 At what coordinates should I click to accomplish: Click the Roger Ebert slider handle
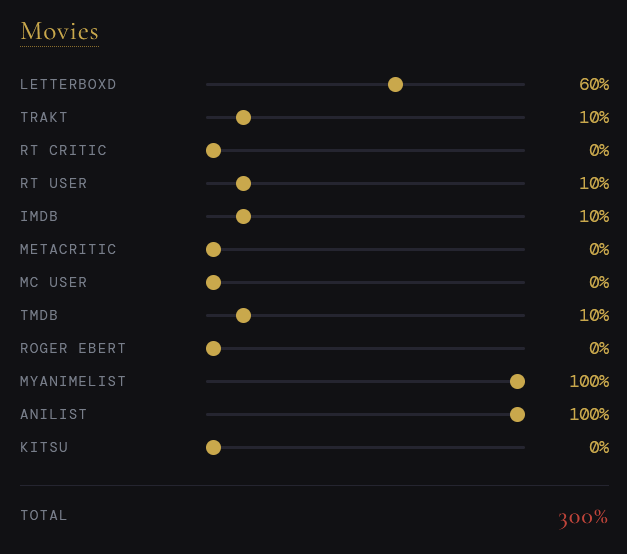[213, 348]
